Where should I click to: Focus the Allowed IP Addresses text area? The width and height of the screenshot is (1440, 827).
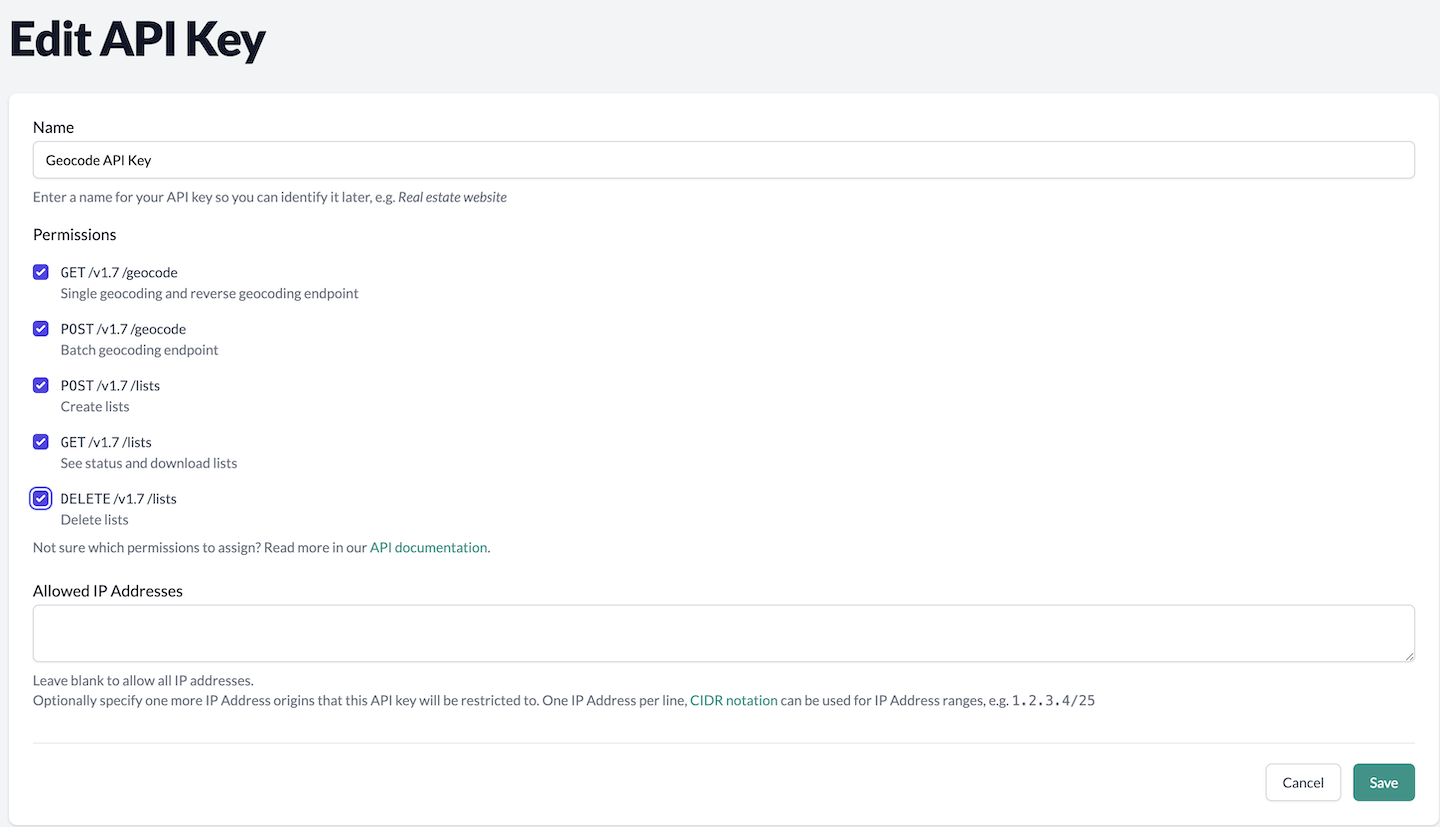pos(723,633)
